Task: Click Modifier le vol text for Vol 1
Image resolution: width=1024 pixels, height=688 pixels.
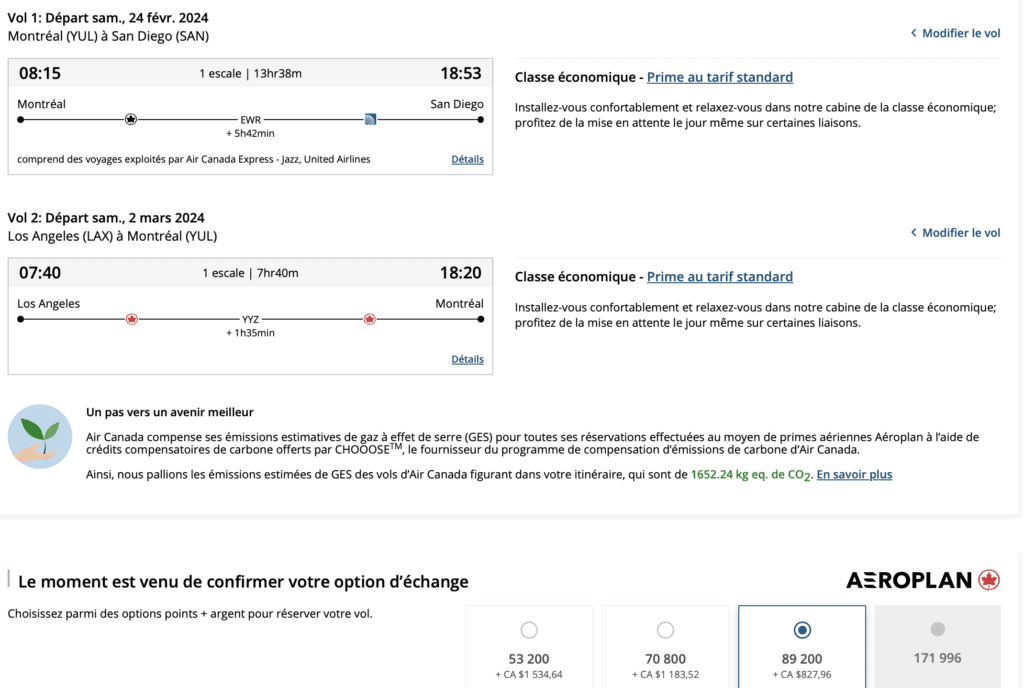Action: [961, 33]
